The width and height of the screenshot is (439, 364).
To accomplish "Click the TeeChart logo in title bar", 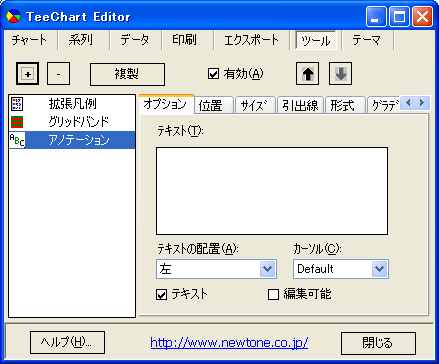I will click(x=13, y=16).
